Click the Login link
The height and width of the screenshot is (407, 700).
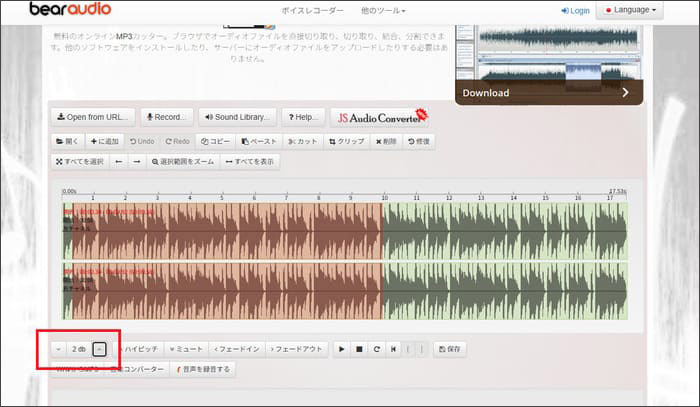[x=575, y=10]
